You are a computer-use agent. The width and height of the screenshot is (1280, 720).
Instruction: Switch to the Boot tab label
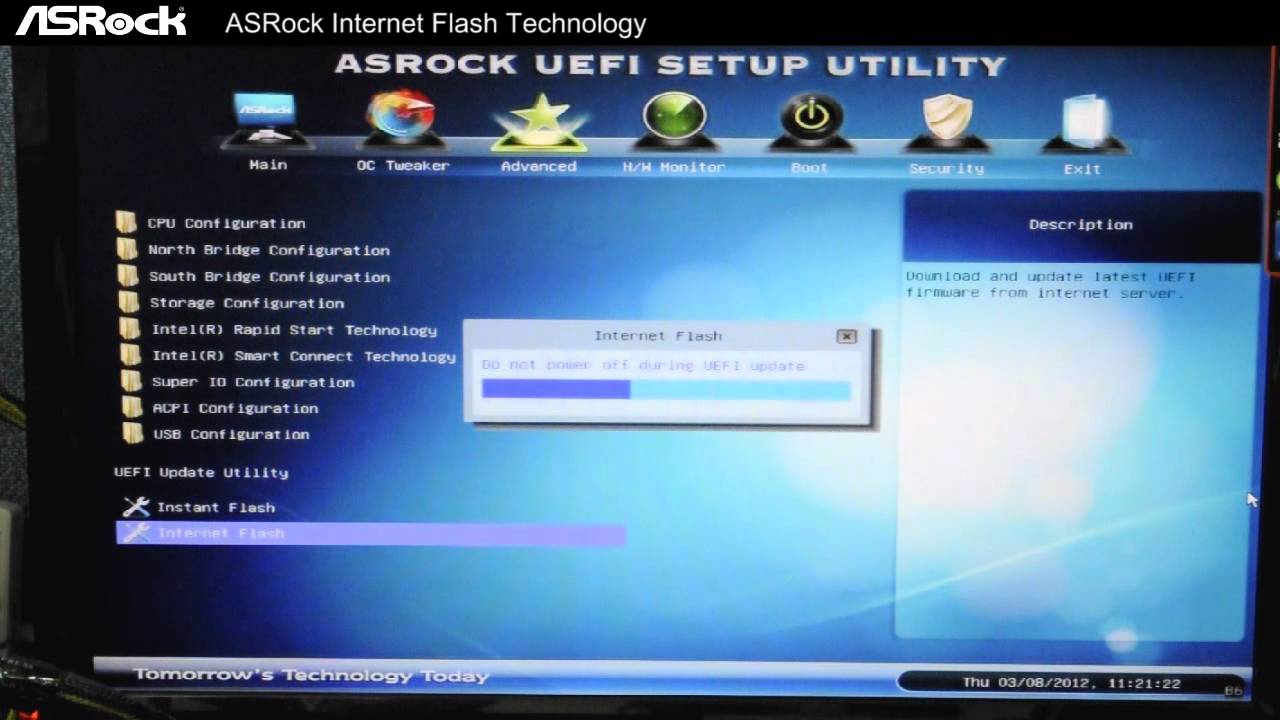809,168
